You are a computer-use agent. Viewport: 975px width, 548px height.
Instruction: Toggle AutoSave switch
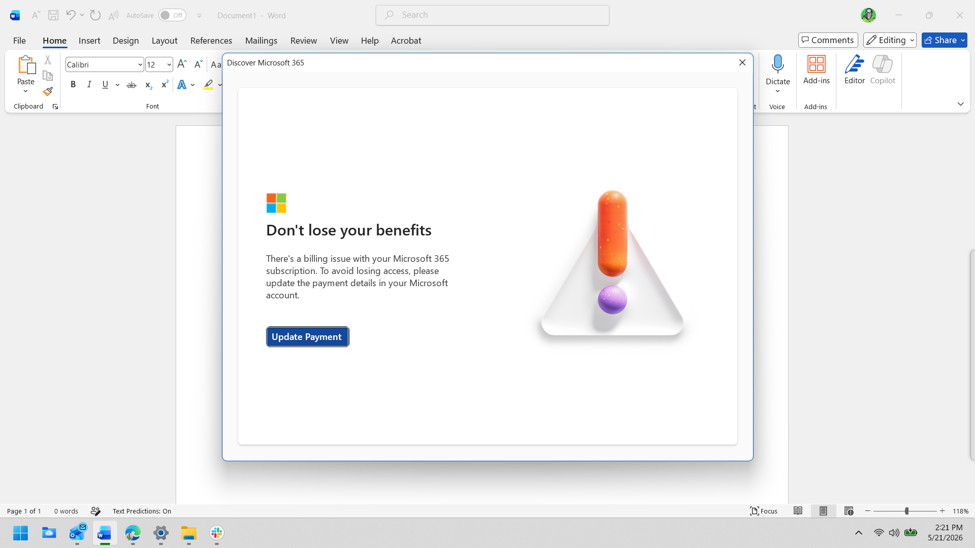[x=172, y=15]
